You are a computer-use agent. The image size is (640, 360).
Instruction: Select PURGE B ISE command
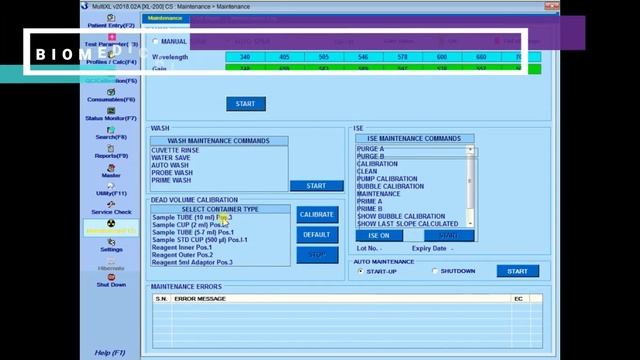click(x=370, y=156)
